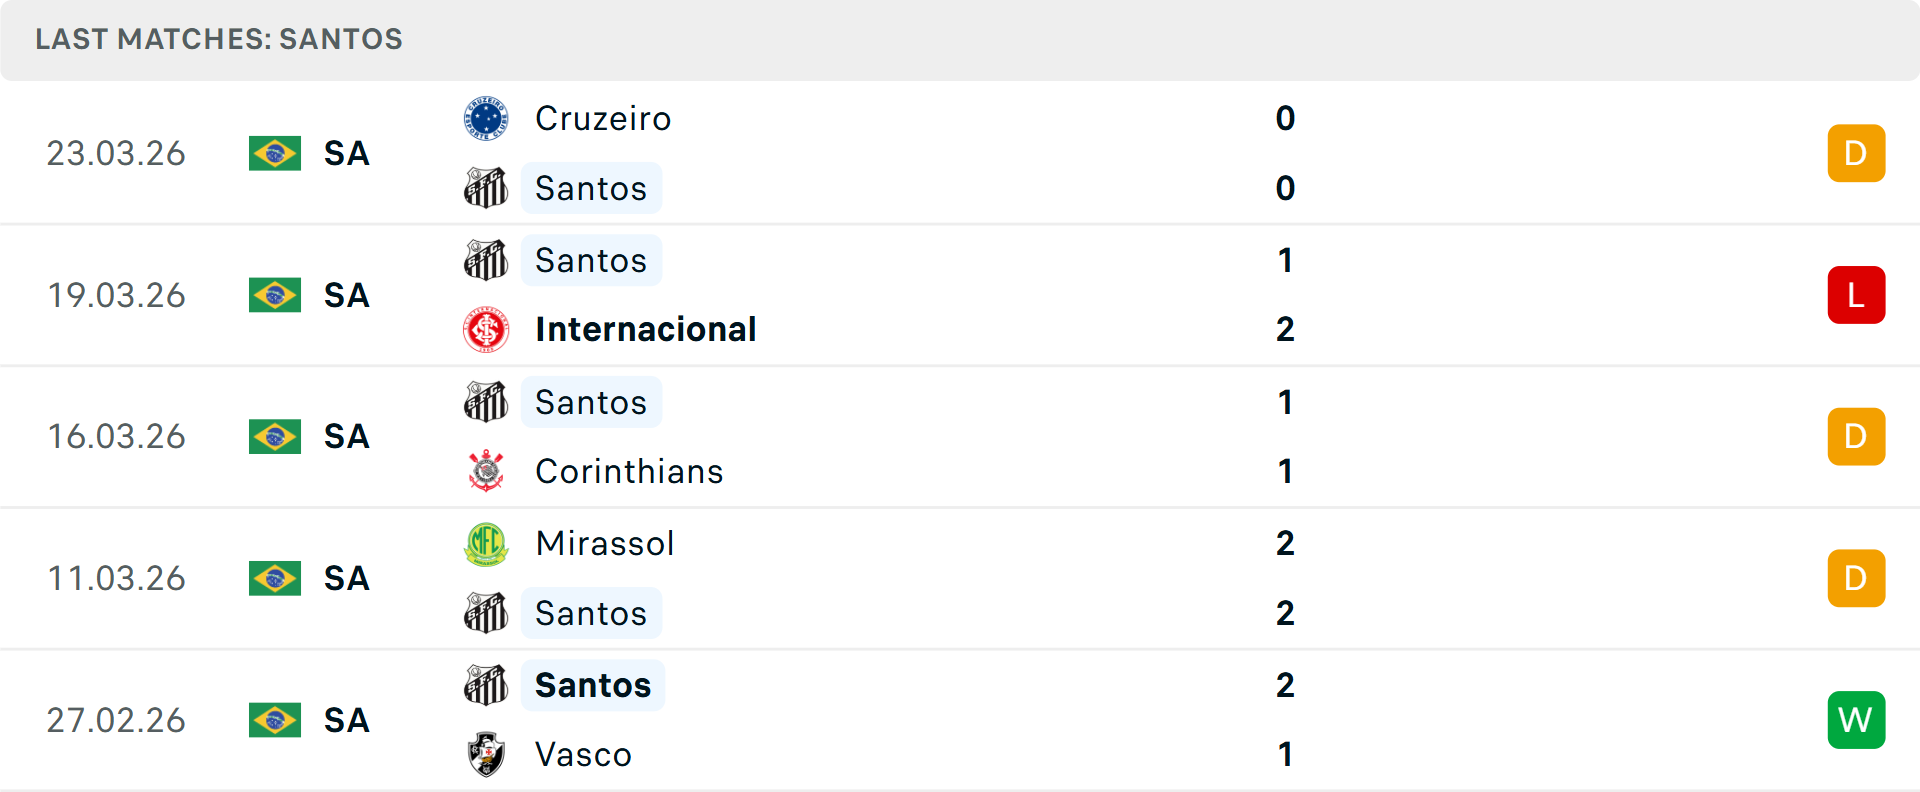This screenshot has height=792, width=1920.
Task: Click the SA league label for 19.03.26
Action: 347,295
